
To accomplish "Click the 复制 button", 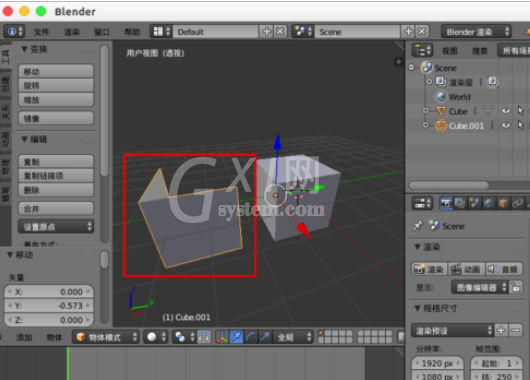I will pos(56,162).
